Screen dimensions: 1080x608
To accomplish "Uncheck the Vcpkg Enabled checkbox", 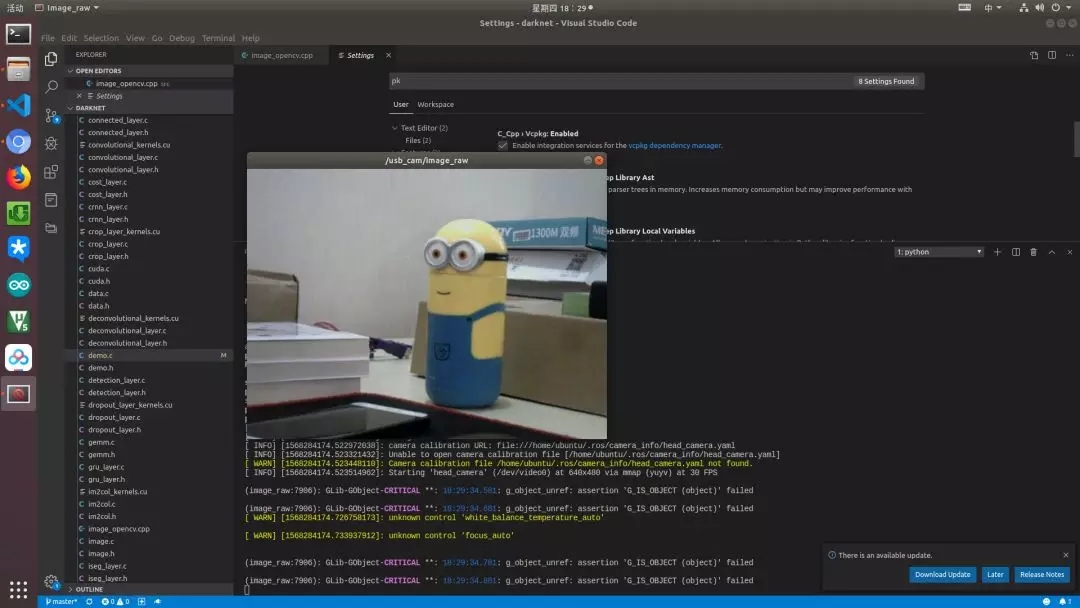I will coord(503,145).
